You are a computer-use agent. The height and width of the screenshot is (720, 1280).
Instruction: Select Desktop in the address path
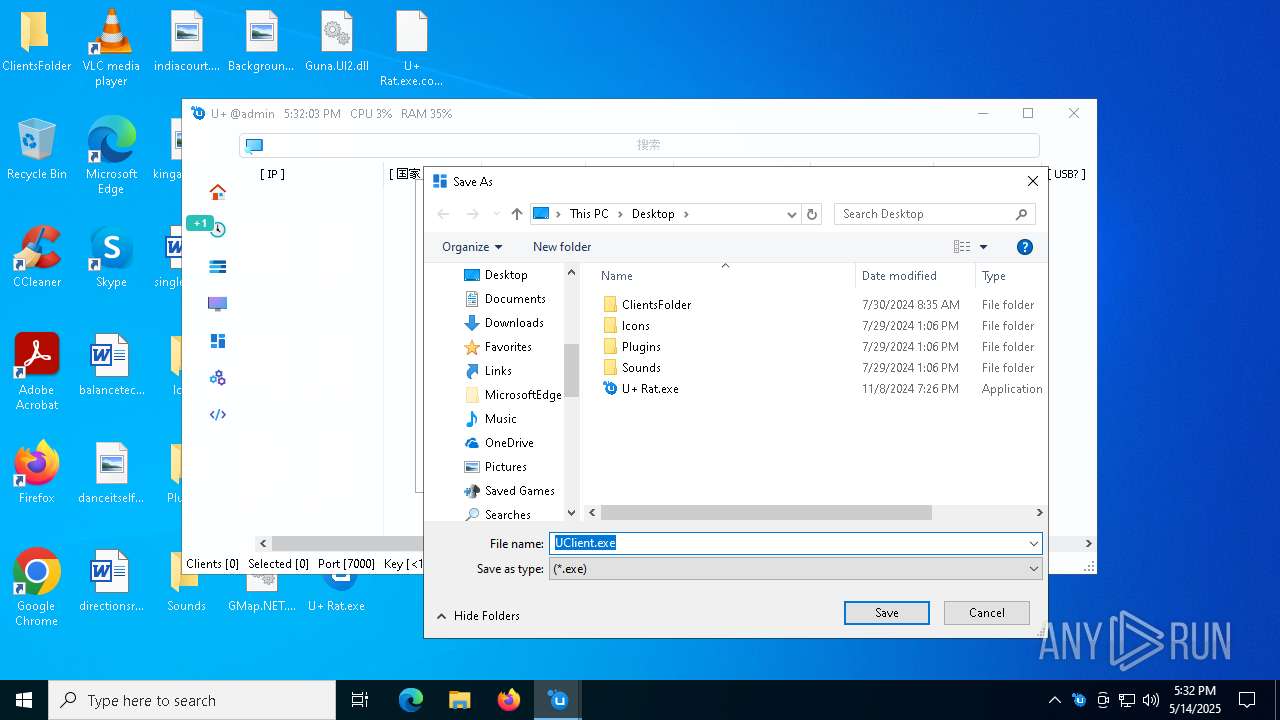pyautogui.click(x=653, y=214)
